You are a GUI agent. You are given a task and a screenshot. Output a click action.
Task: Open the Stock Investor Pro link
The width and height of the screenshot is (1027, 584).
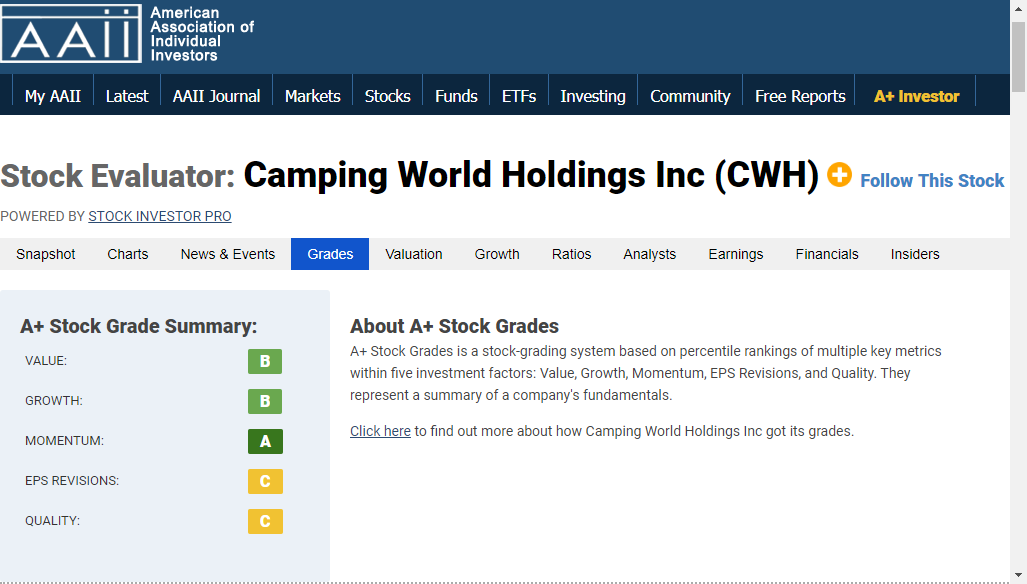[x=160, y=216]
